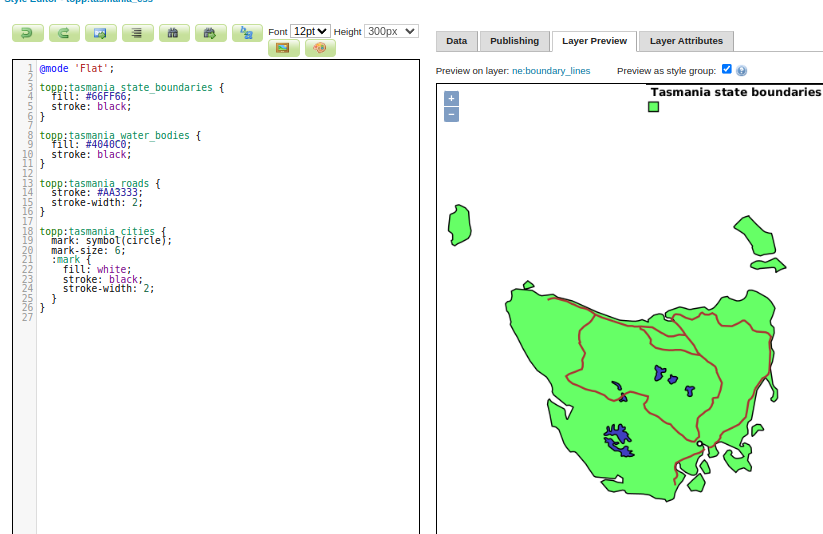
Task: Open Find with the binoculars icon
Action: coord(174,33)
